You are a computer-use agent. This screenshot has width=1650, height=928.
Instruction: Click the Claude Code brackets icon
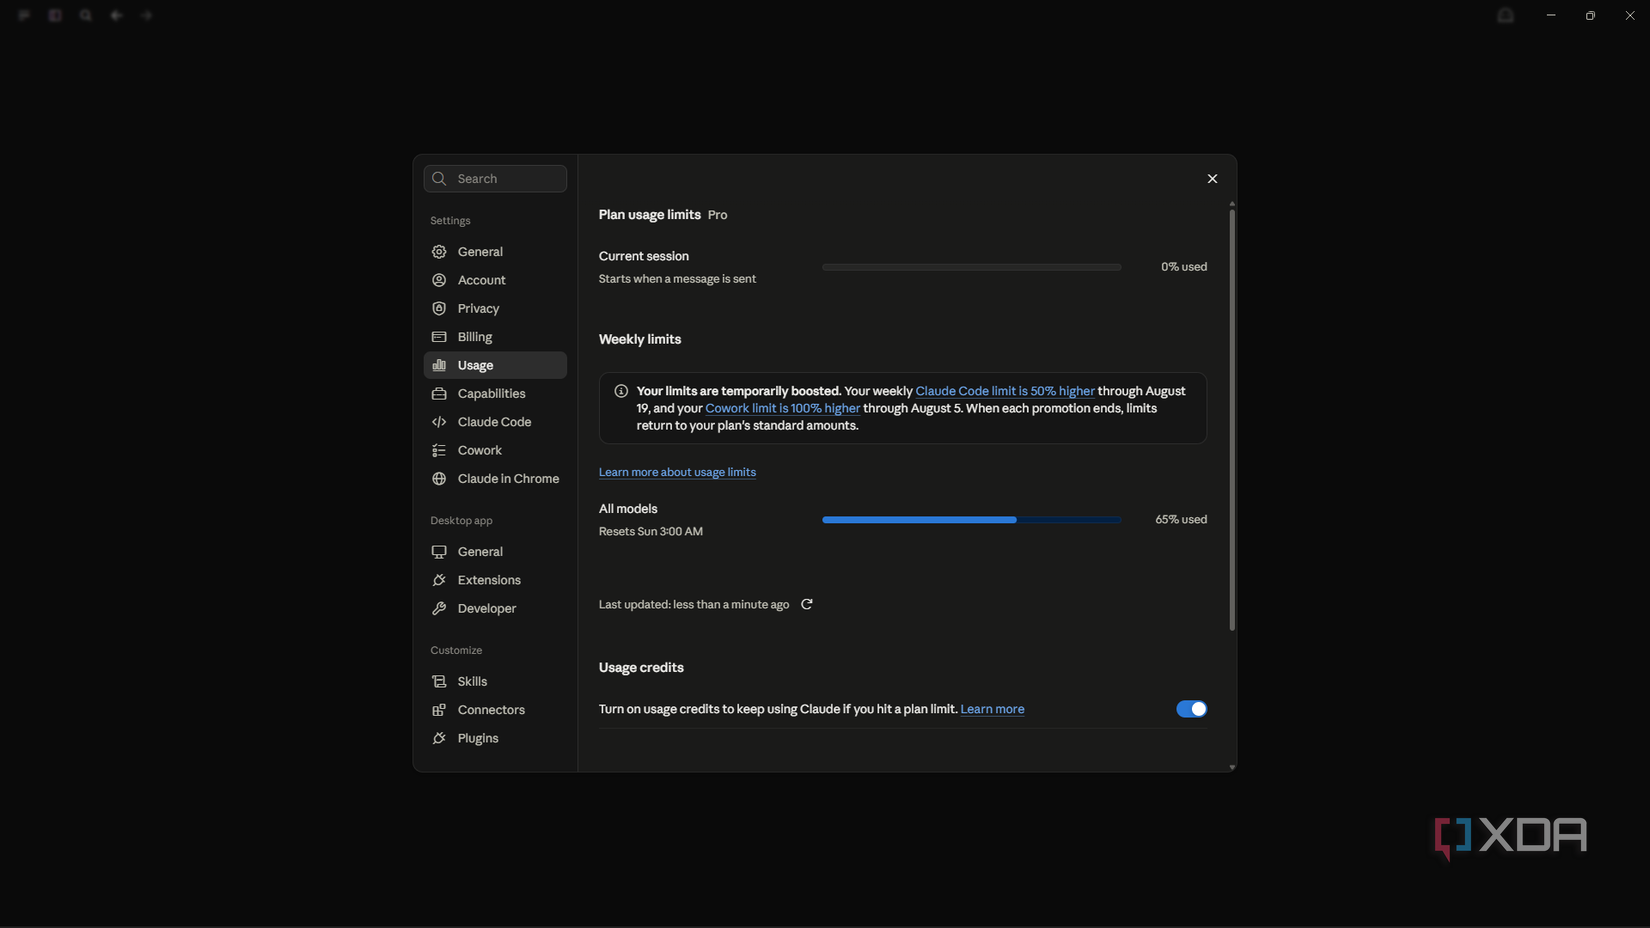pos(439,422)
